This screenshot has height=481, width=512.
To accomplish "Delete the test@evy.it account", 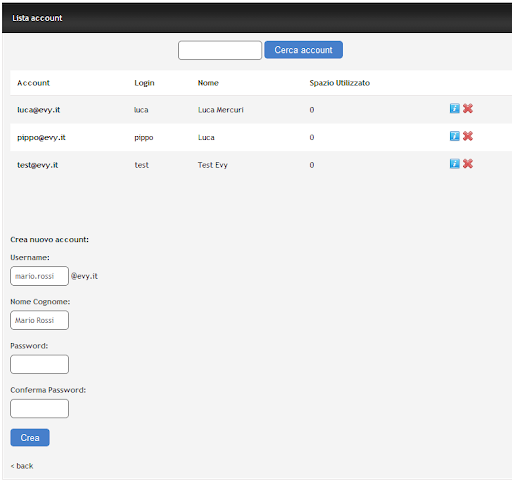I will click(x=468, y=164).
